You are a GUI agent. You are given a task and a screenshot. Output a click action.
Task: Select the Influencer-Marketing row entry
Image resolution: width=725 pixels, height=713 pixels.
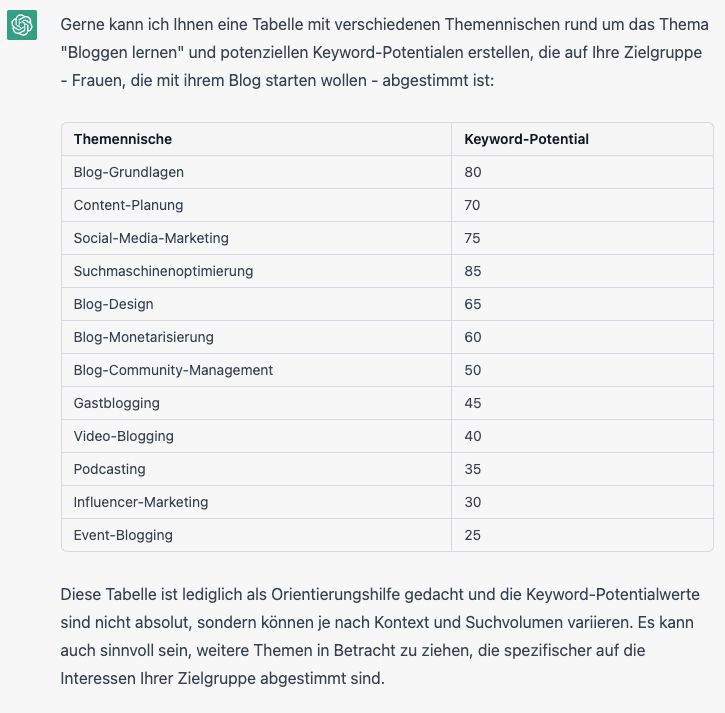139,502
